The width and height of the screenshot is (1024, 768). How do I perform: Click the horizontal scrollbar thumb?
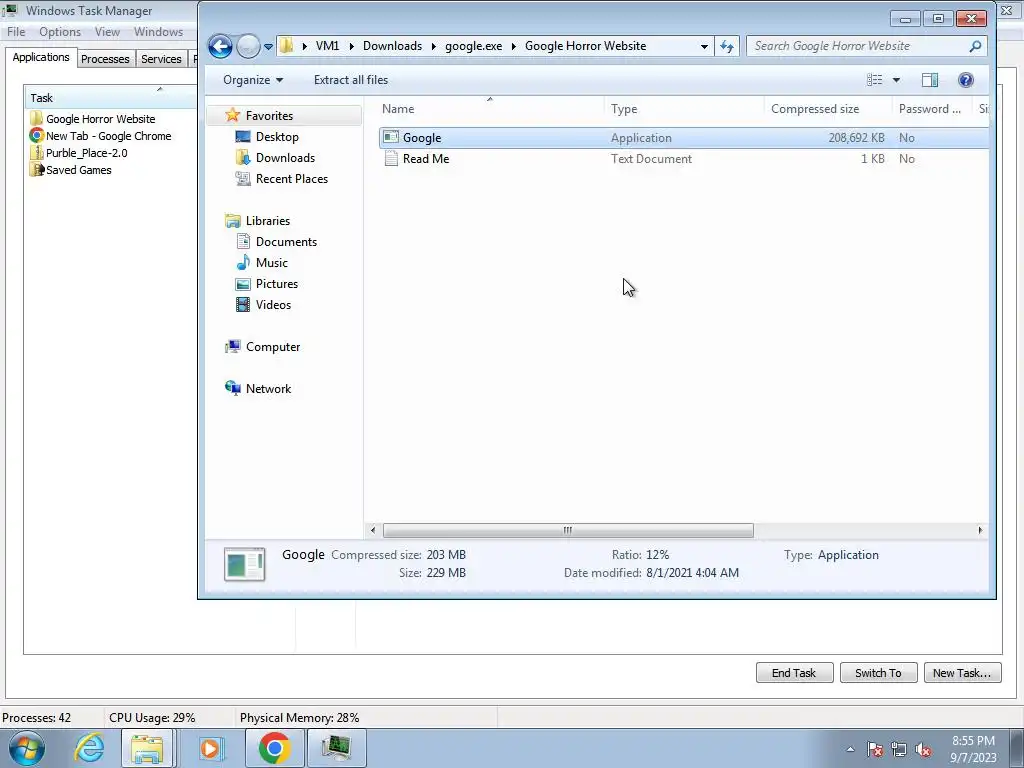[568, 530]
